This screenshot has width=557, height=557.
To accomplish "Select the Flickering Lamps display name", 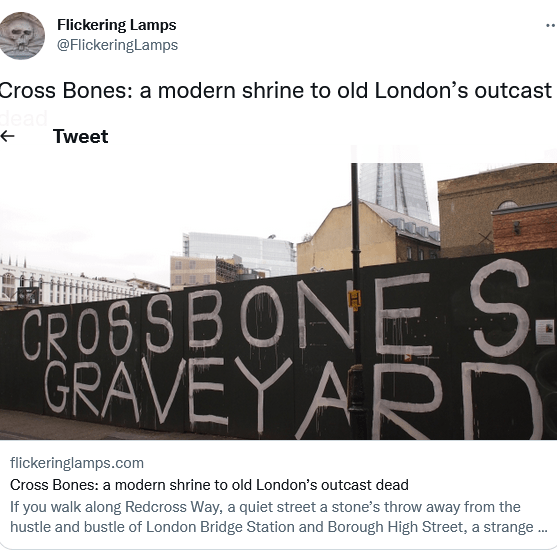I will click(x=117, y=25).
